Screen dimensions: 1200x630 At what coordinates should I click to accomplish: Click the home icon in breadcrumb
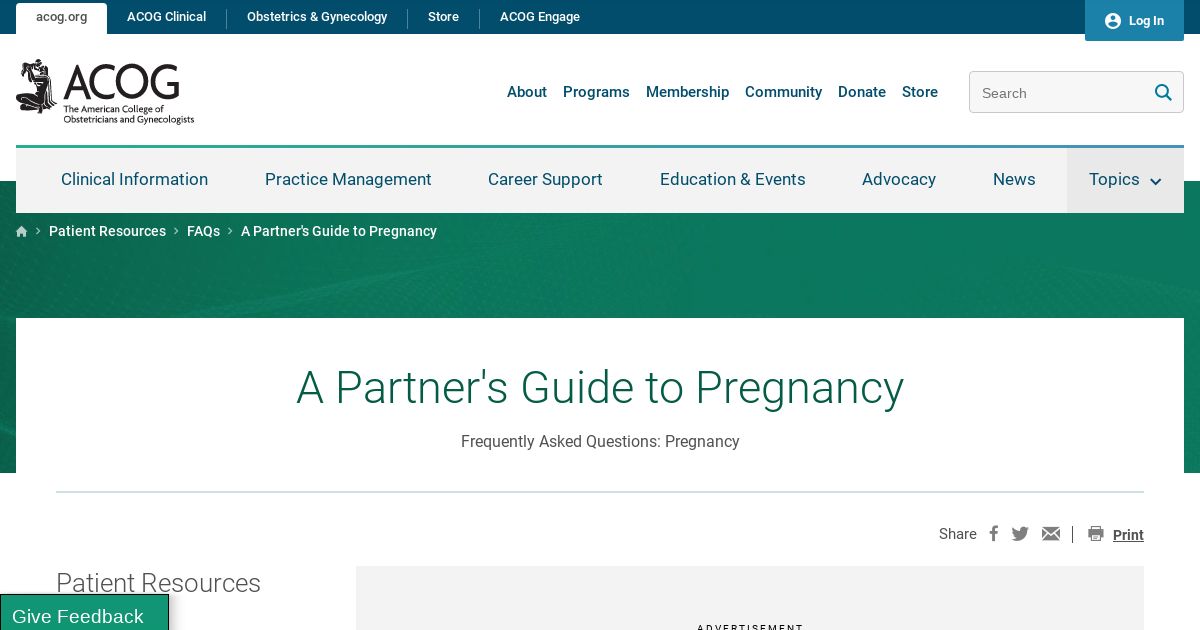tap(22, 231)
